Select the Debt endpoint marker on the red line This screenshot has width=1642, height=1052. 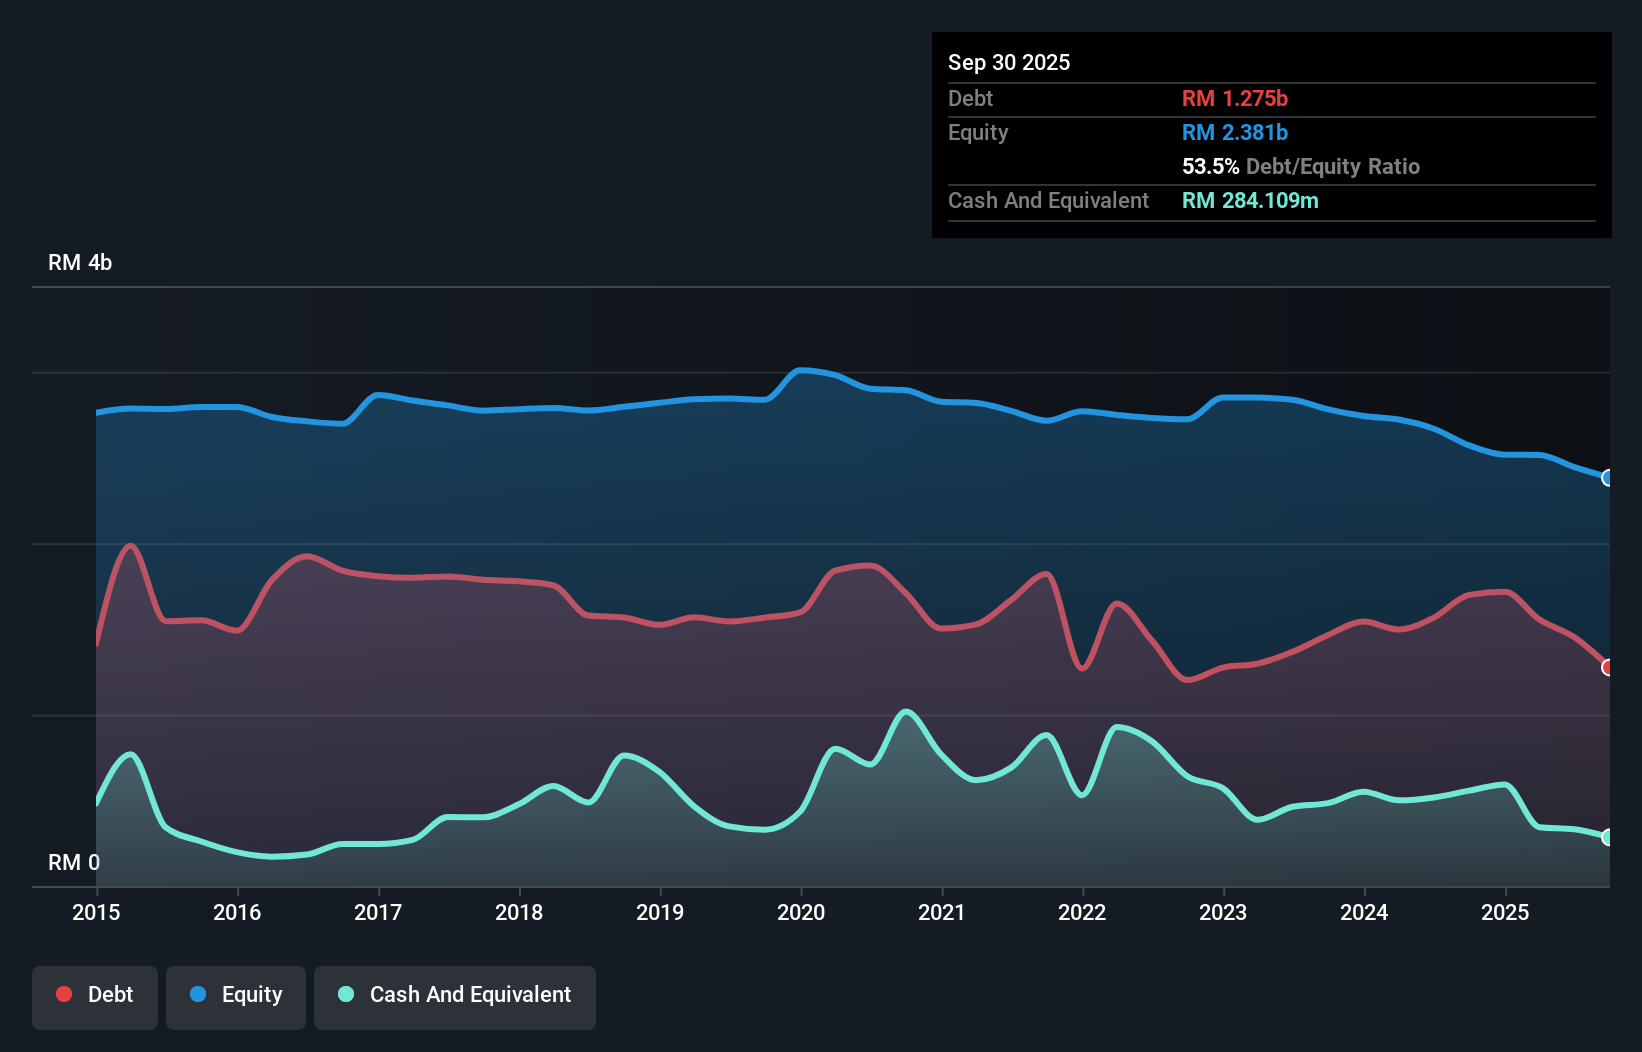(x=1608, y=667)
